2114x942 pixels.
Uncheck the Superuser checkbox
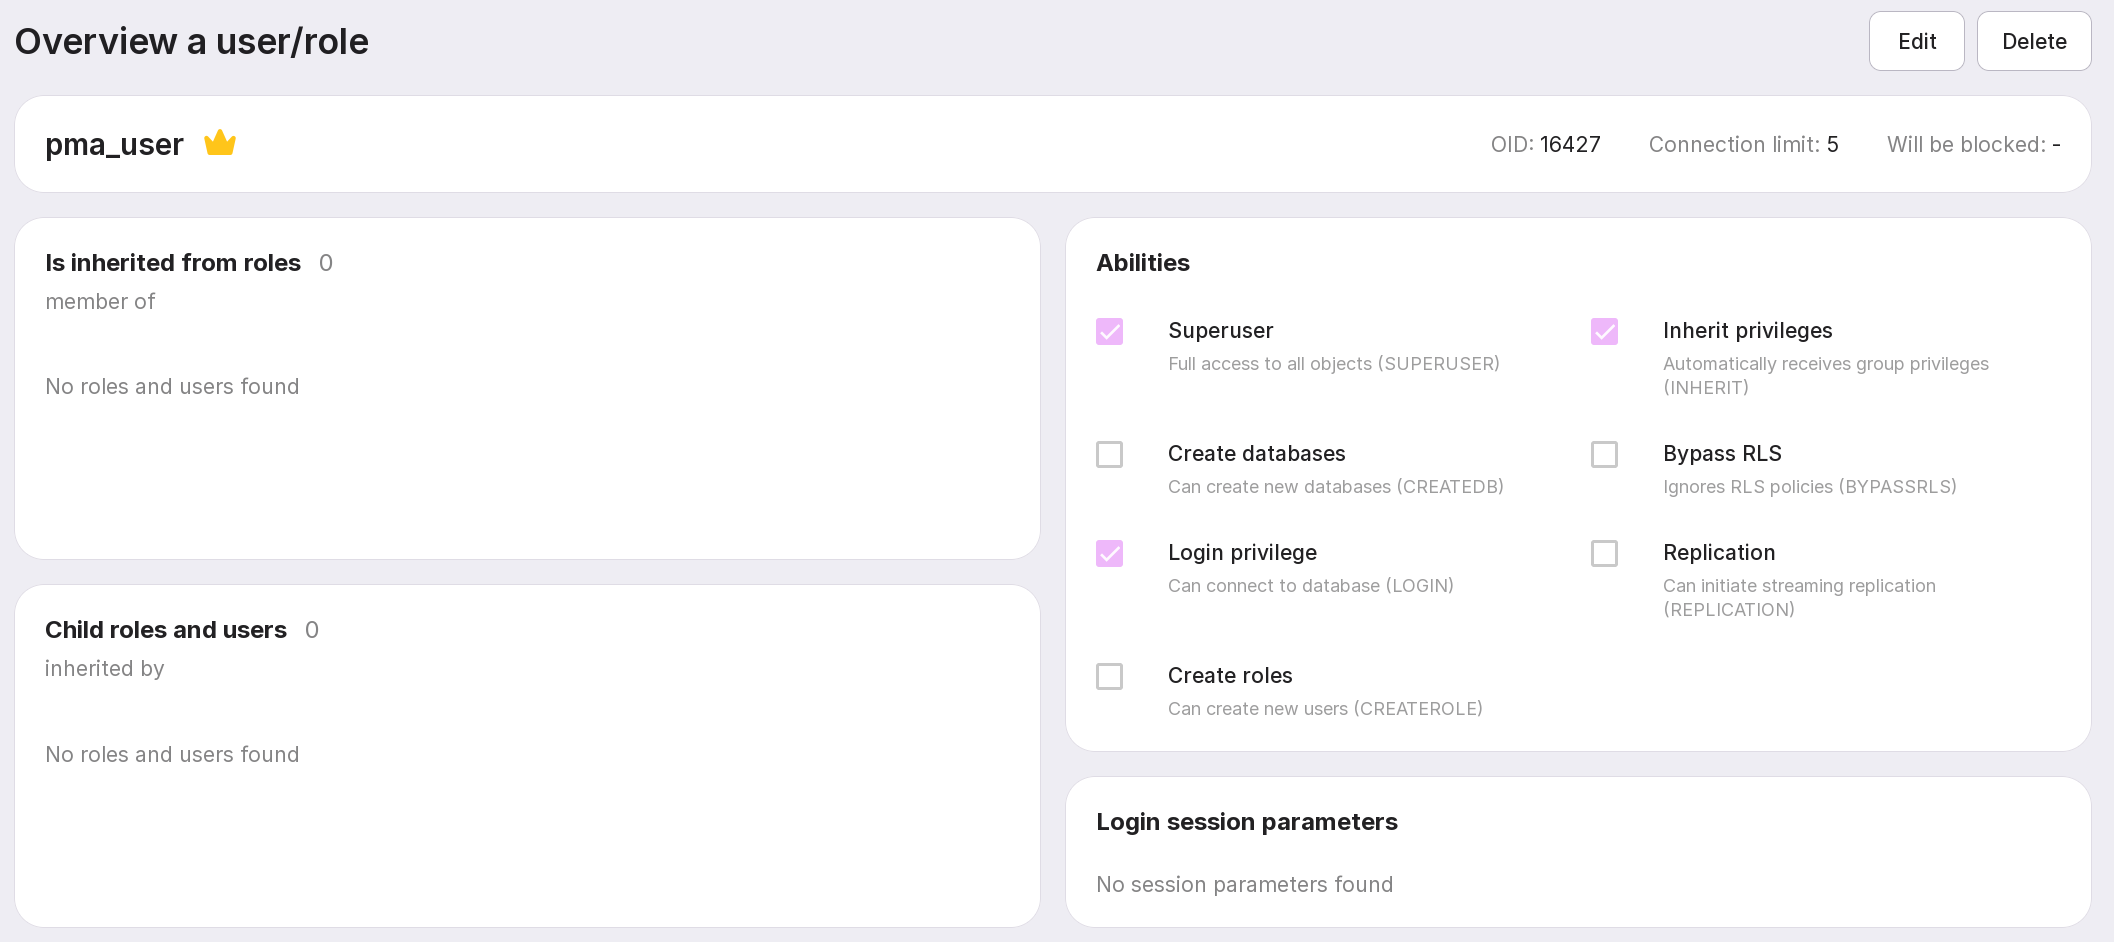pyautogui.click(x=1109, y=332)
